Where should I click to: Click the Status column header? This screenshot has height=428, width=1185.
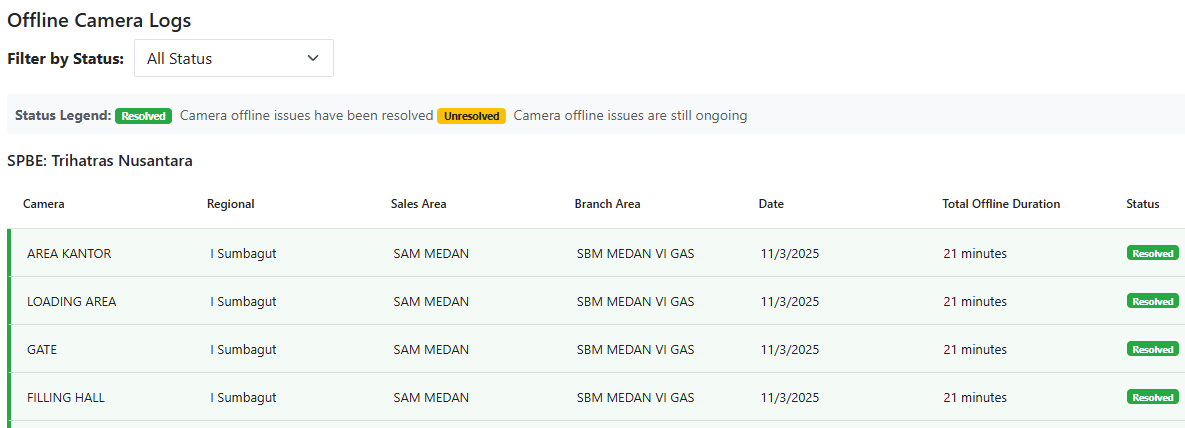(x=1142, y=204)
